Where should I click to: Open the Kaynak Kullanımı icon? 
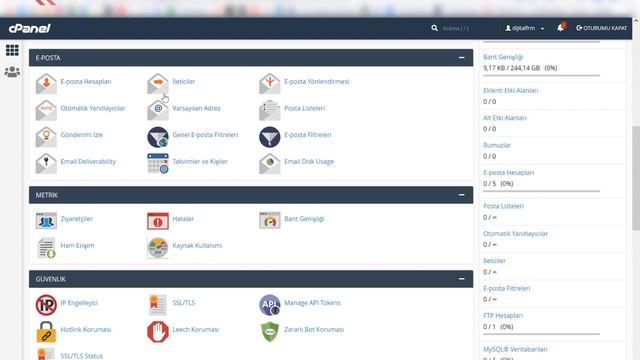158,247
